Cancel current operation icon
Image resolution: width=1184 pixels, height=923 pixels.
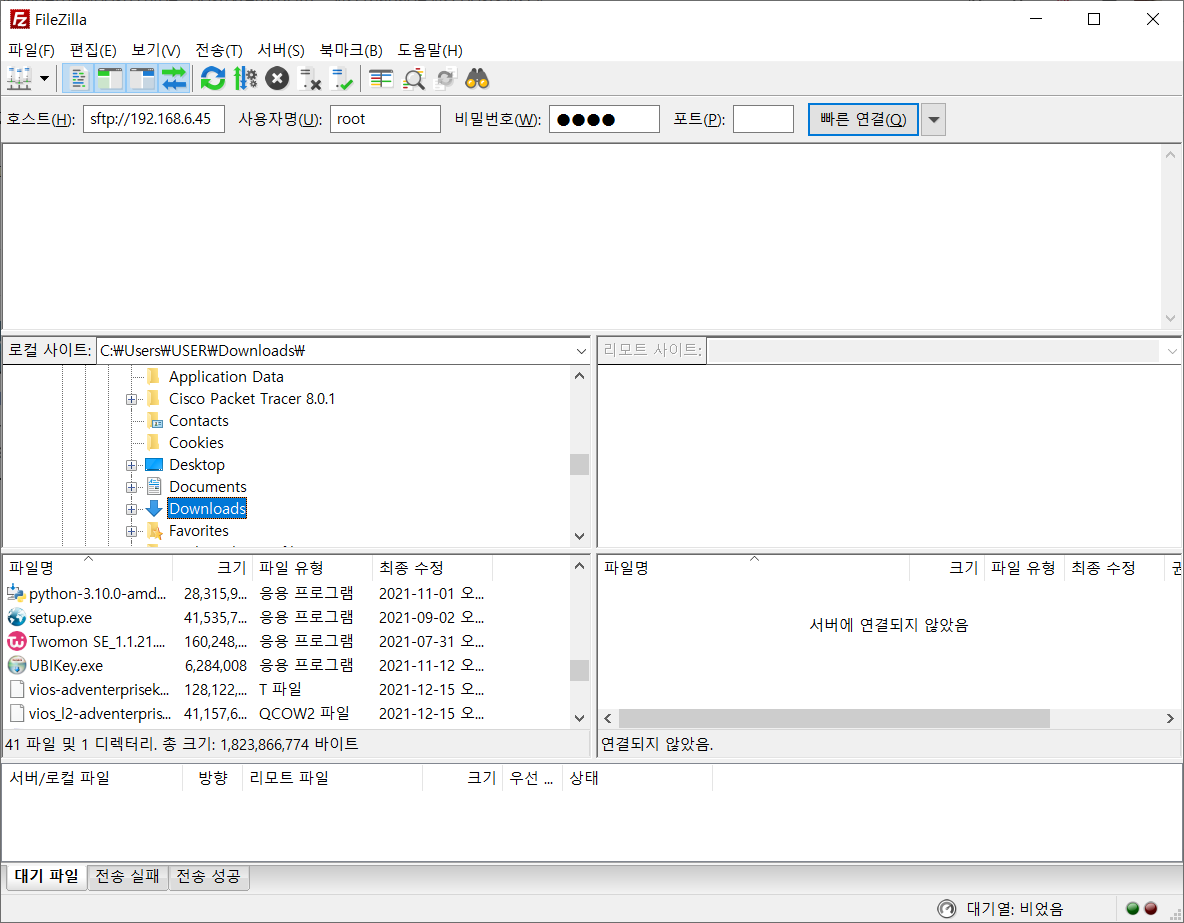(x=277, y=79)
